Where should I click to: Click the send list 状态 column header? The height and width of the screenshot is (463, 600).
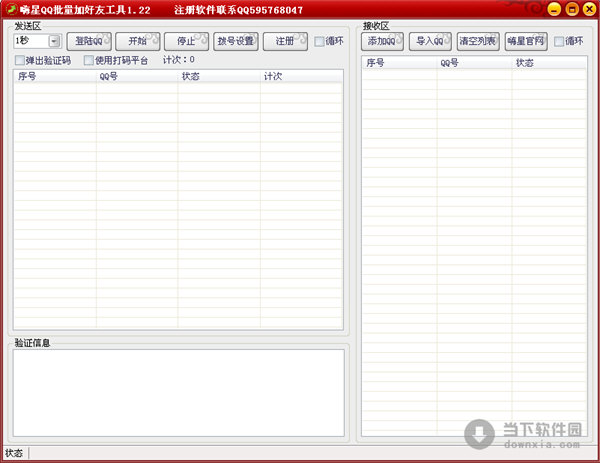[x=219, y=77]
